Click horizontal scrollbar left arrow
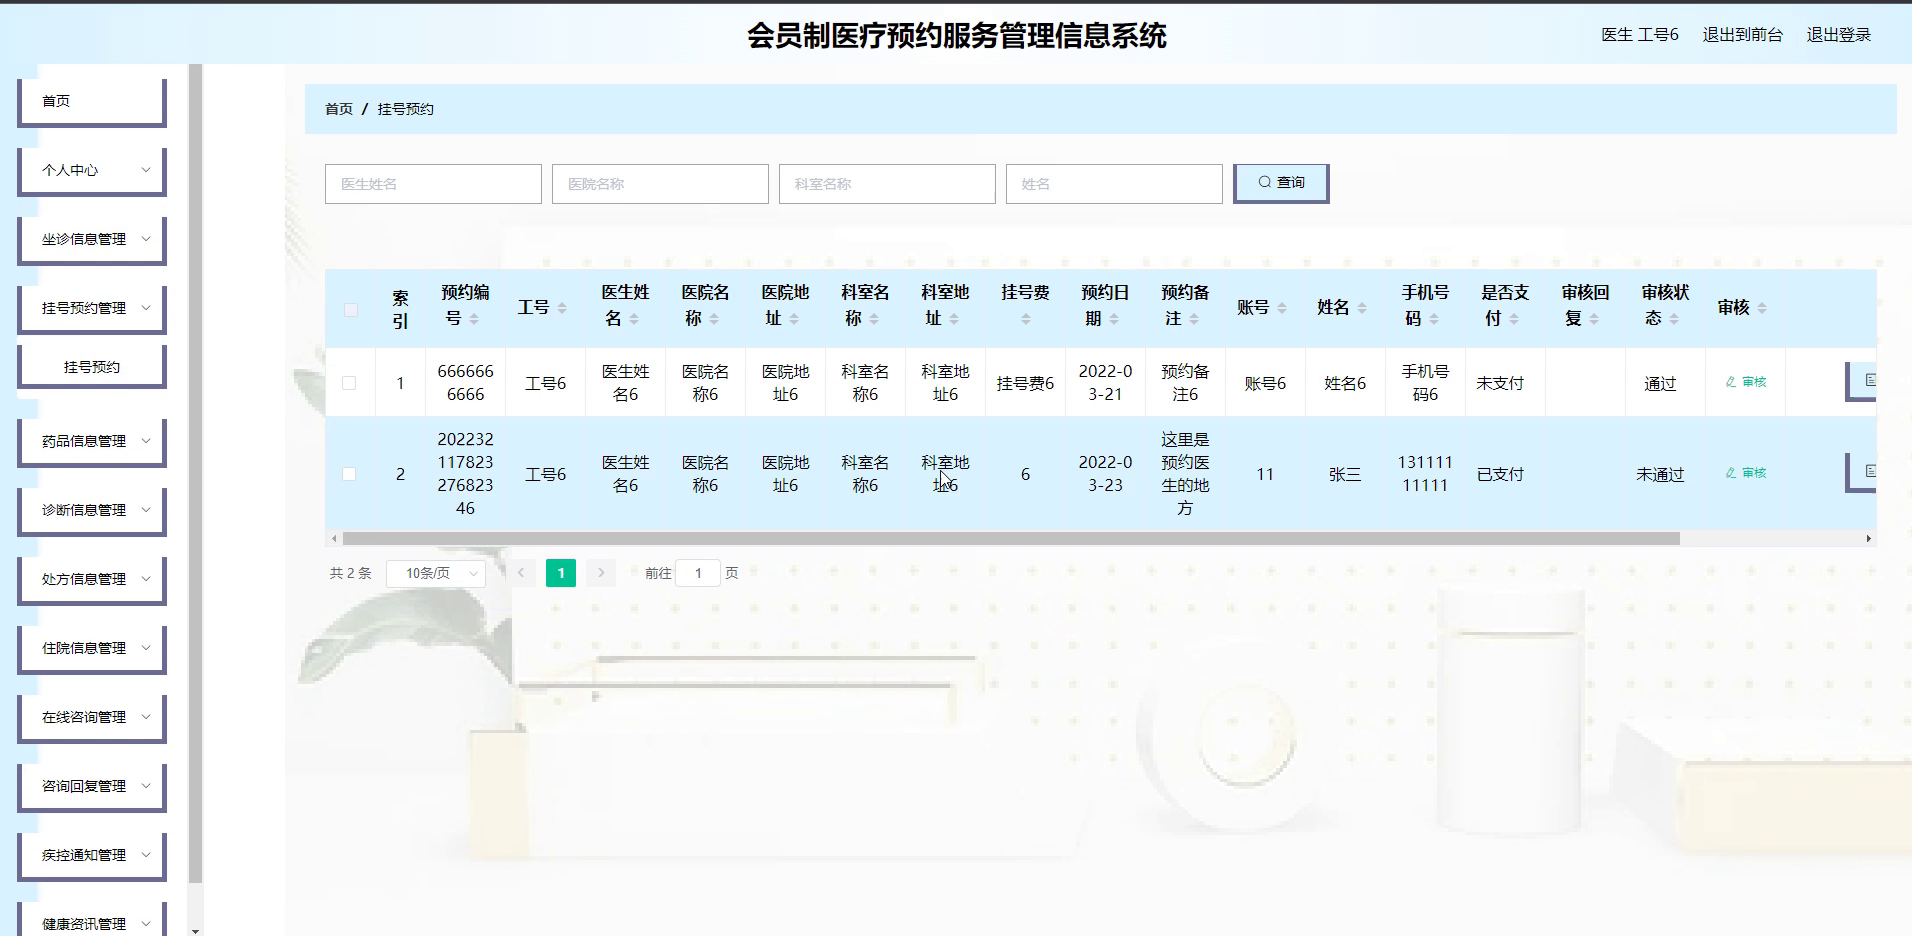The height and width of the screenshot is (936, 1912). click(334, 538)
